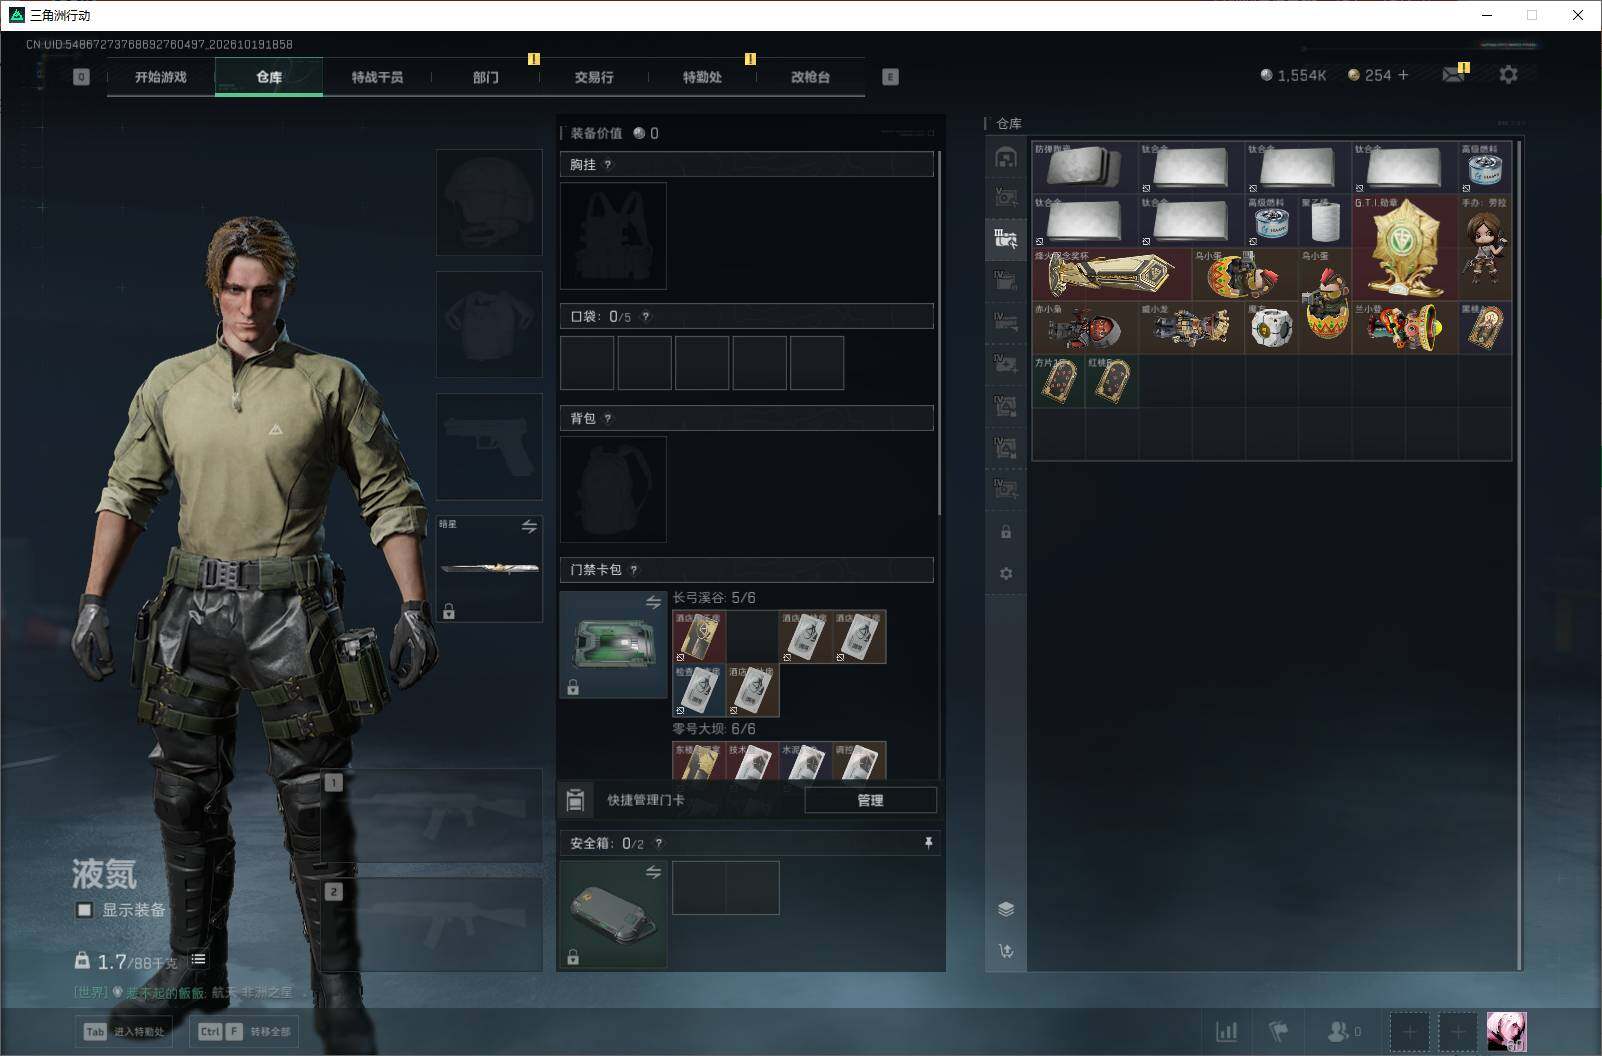Image resolution: width=1602 pixels, height=1056 pixels.
Task: Open the weight details list icon
Action: coord(199,959)
